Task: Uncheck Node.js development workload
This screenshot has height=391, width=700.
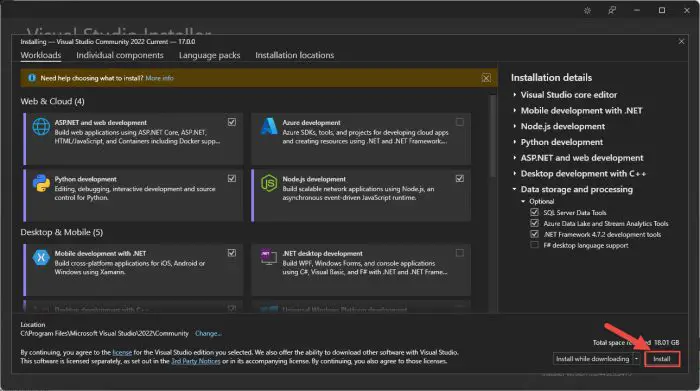Action: pyautogui.click(x=459, y=179)
